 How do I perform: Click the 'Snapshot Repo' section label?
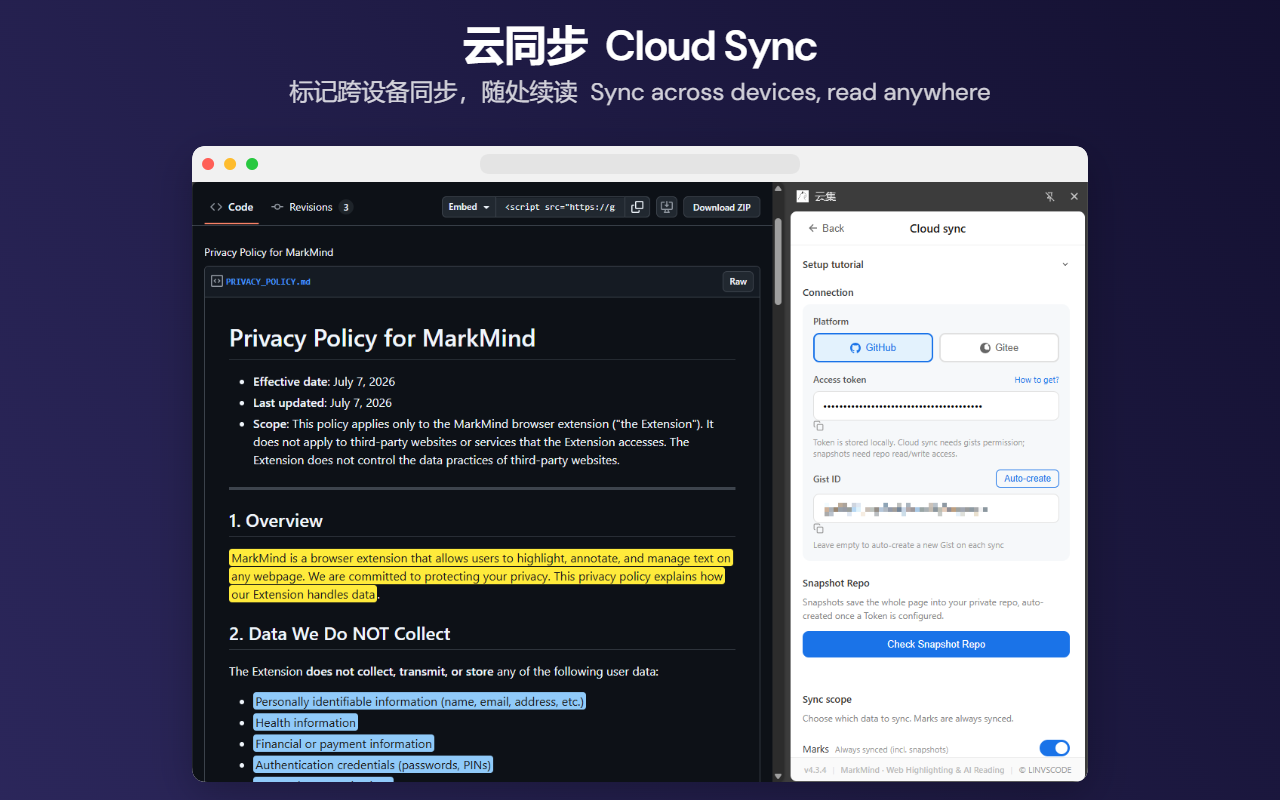tap(836, 583)
